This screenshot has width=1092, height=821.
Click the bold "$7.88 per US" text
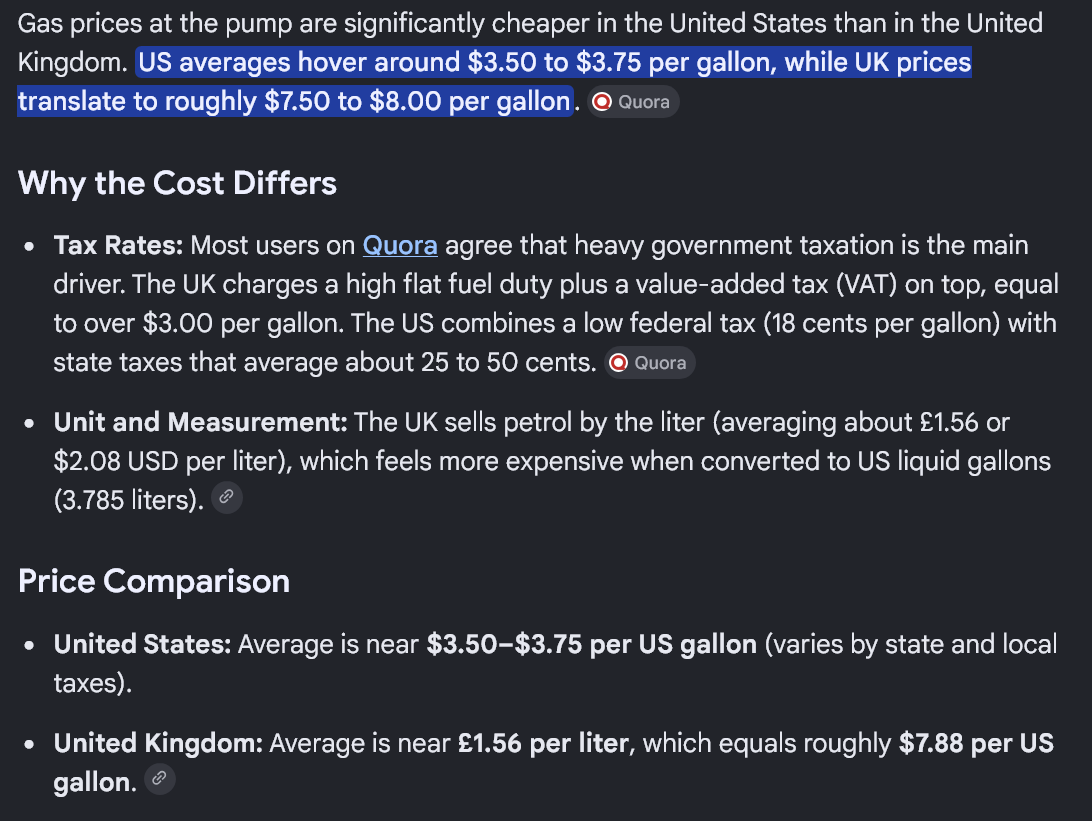pos(976,744)
